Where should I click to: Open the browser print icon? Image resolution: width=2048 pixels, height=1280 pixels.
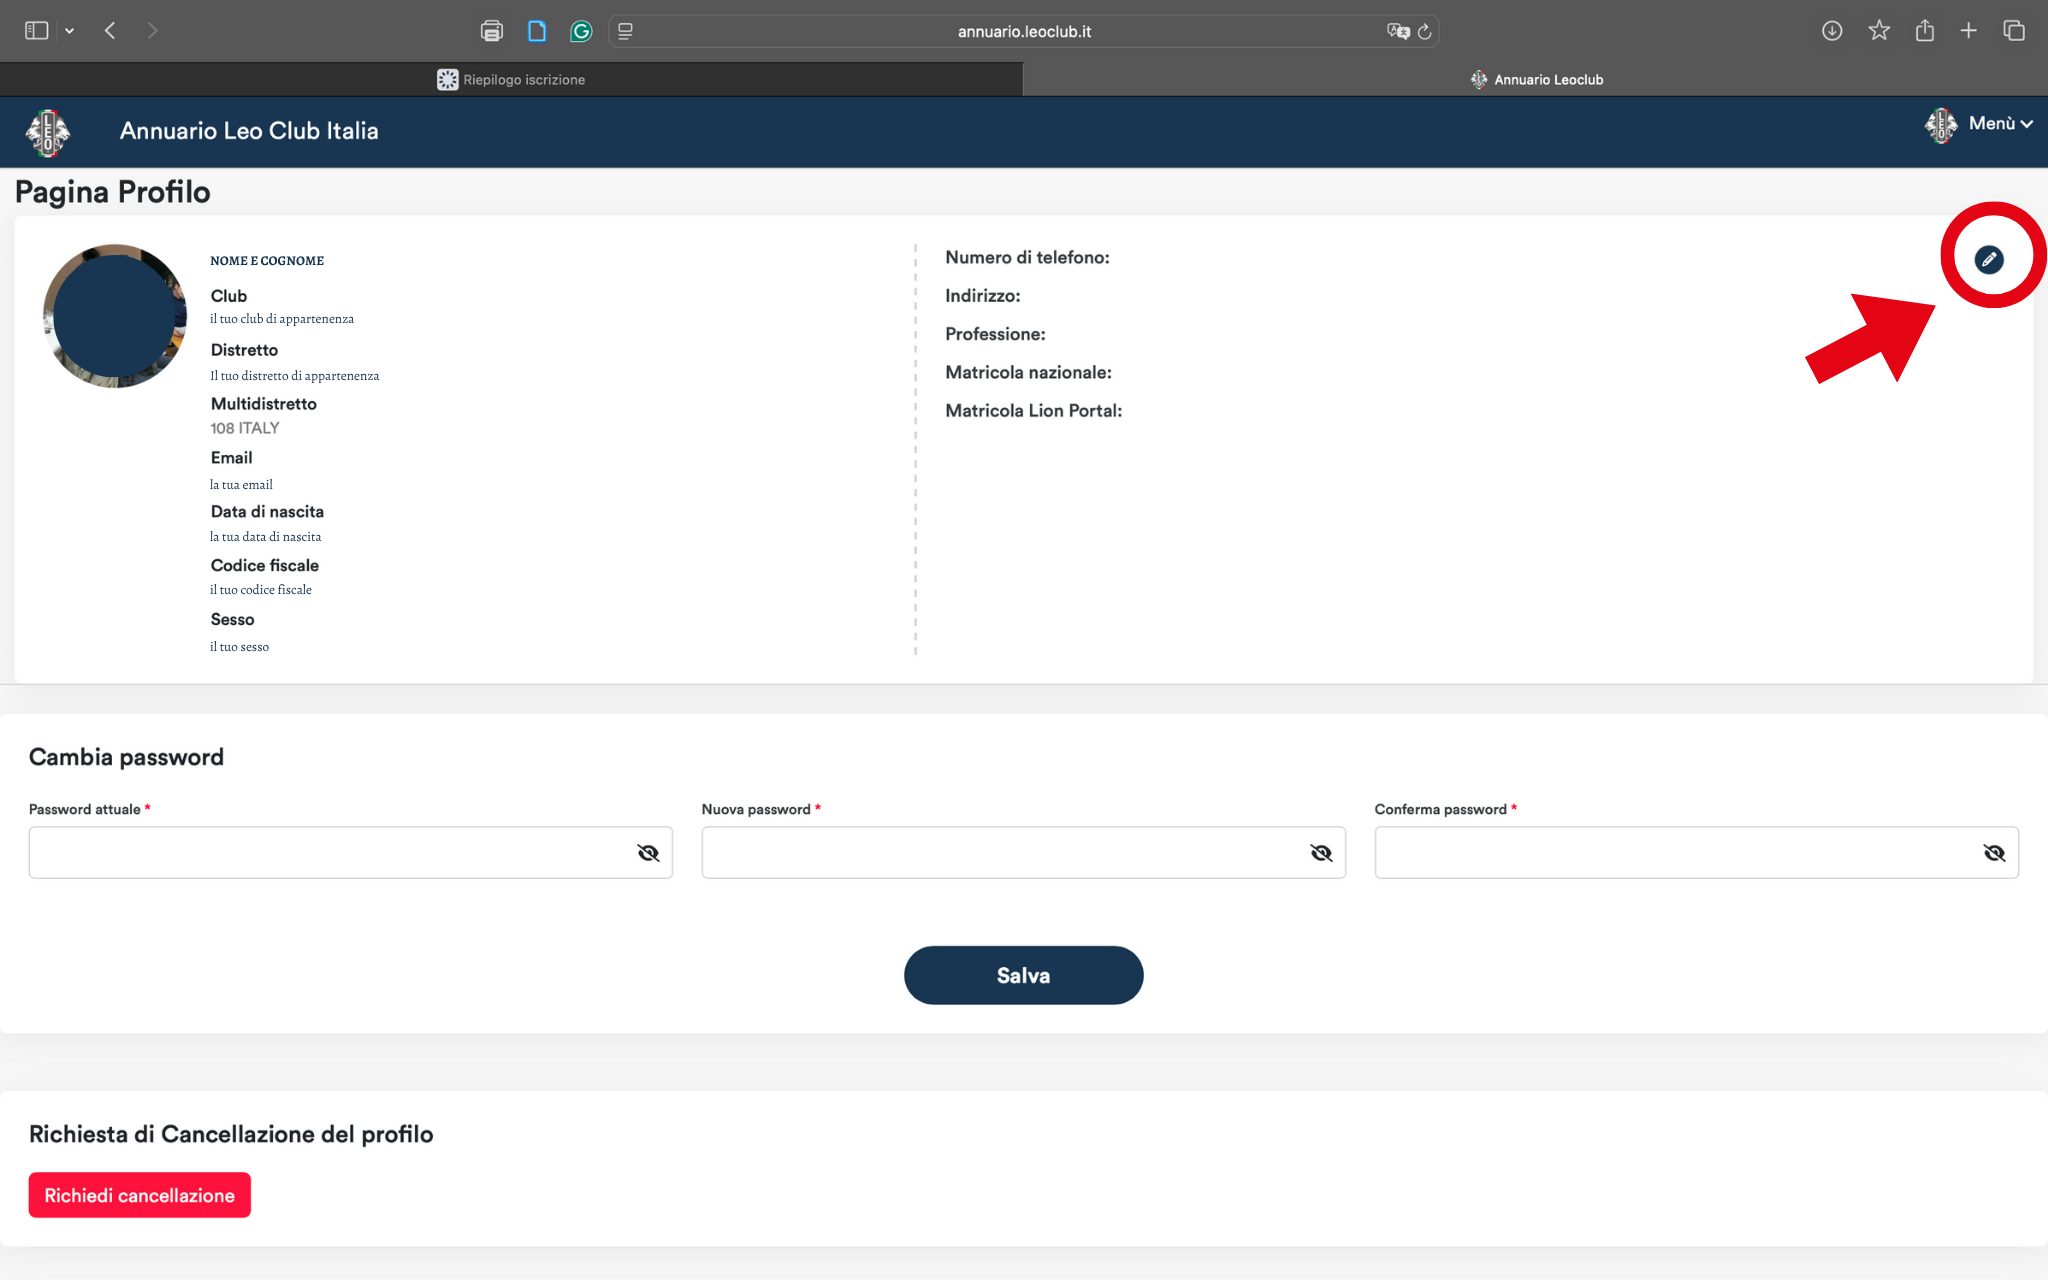(491, 31)
